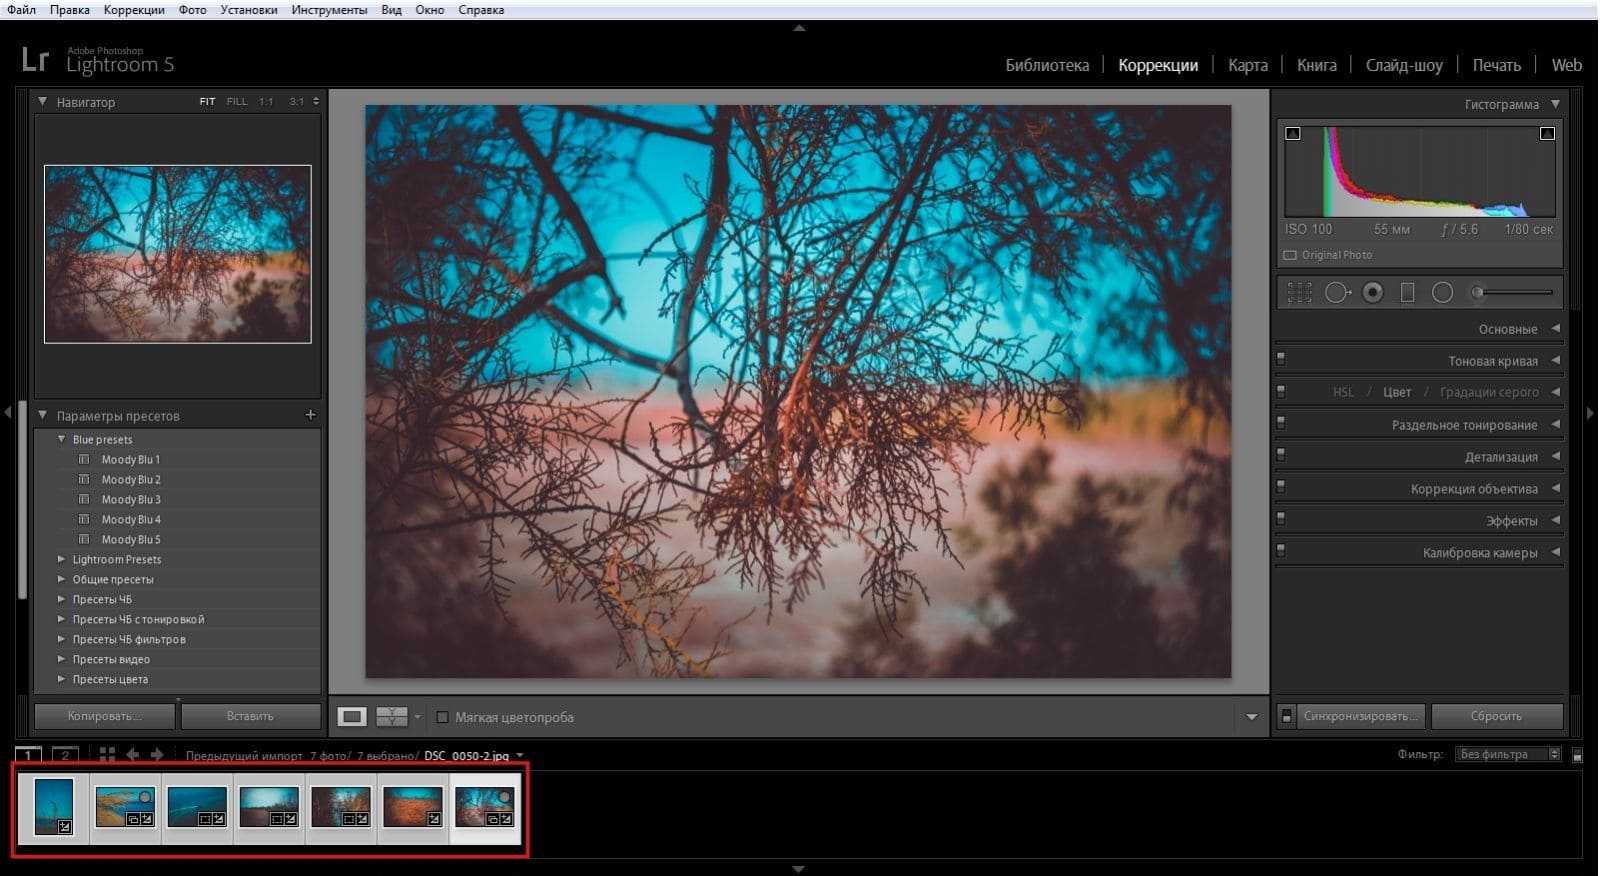Click the Before/After comparison view icon
Image resolution: width=1600 pixels, height=876 pixels.
(x=391, y=717)
